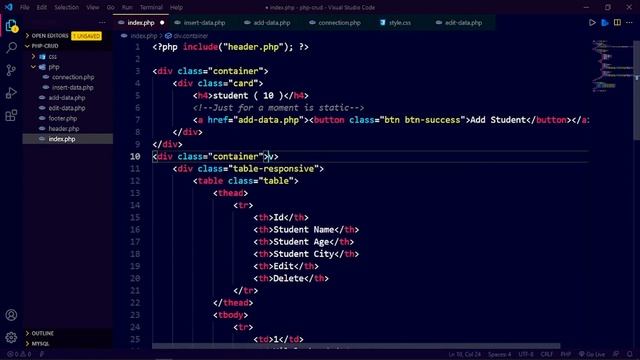Click the feedback icon in status bar

click(x=616, y=354)
